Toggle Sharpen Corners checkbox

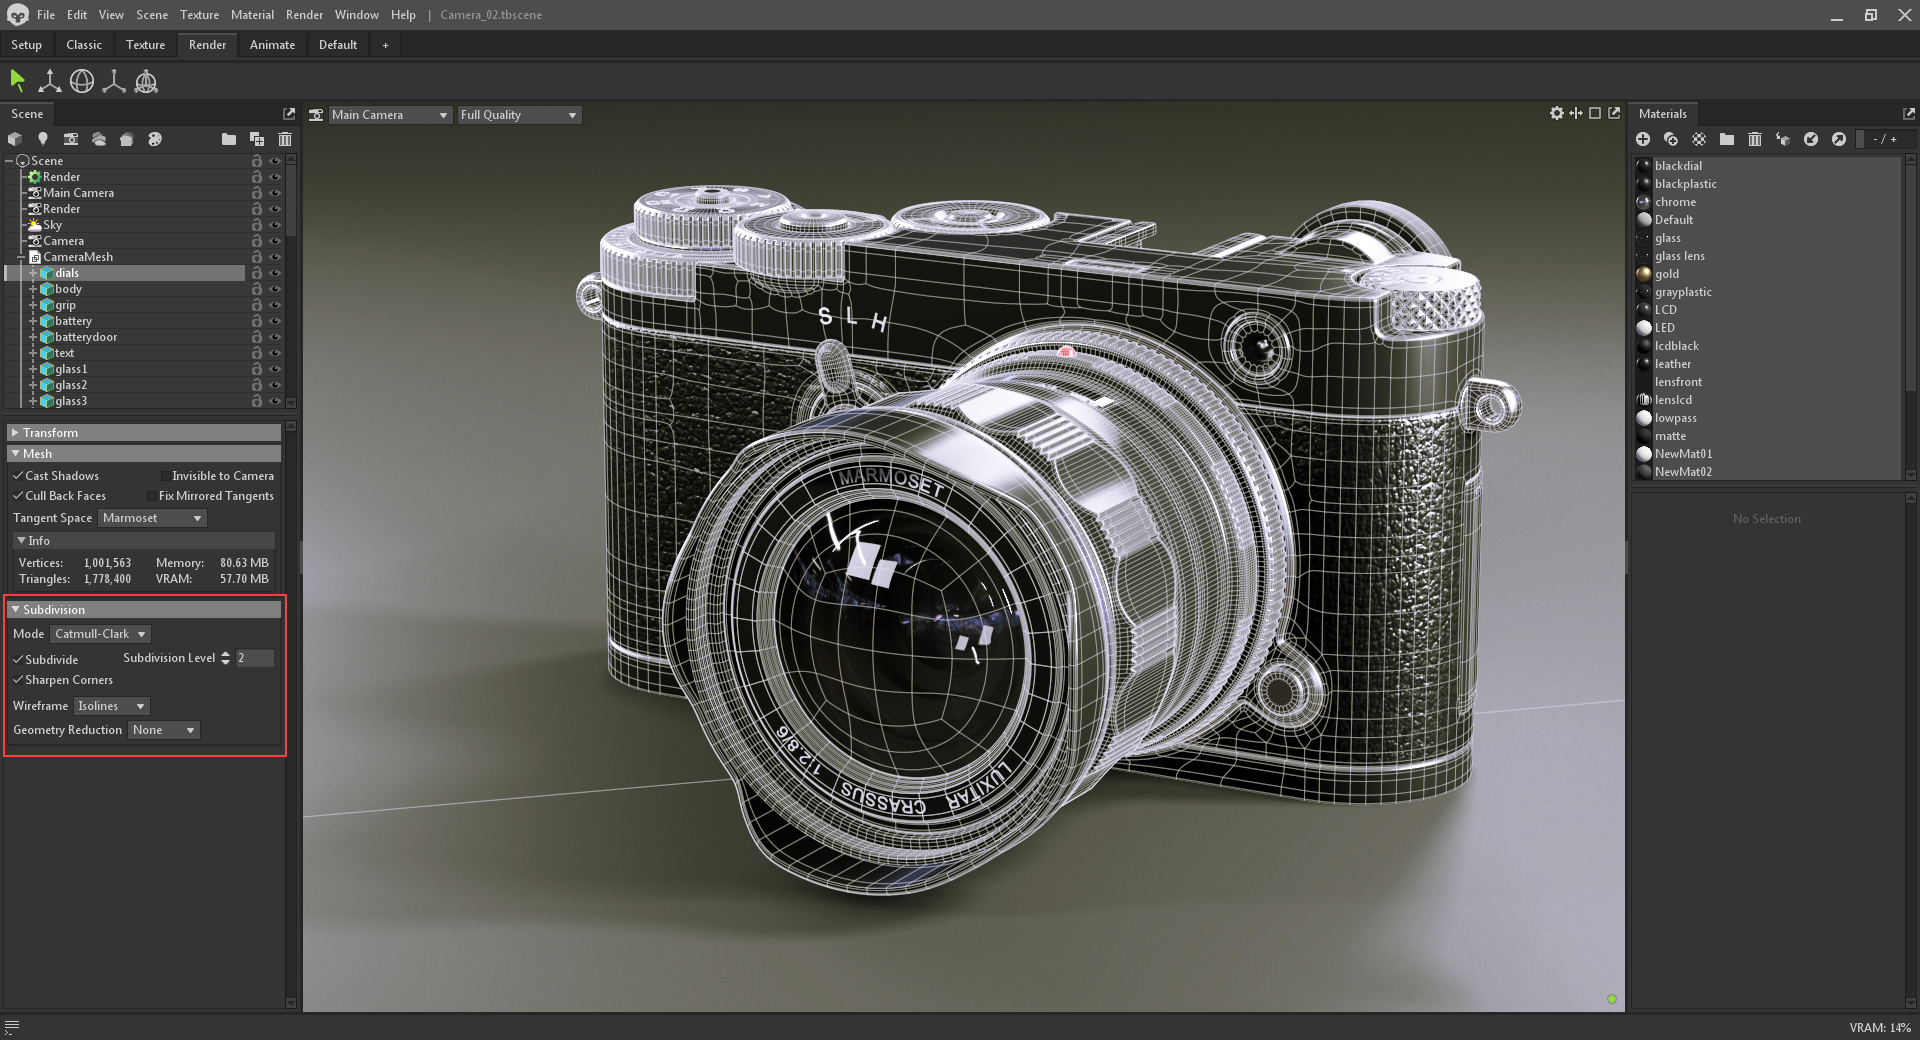click(18, 680)
